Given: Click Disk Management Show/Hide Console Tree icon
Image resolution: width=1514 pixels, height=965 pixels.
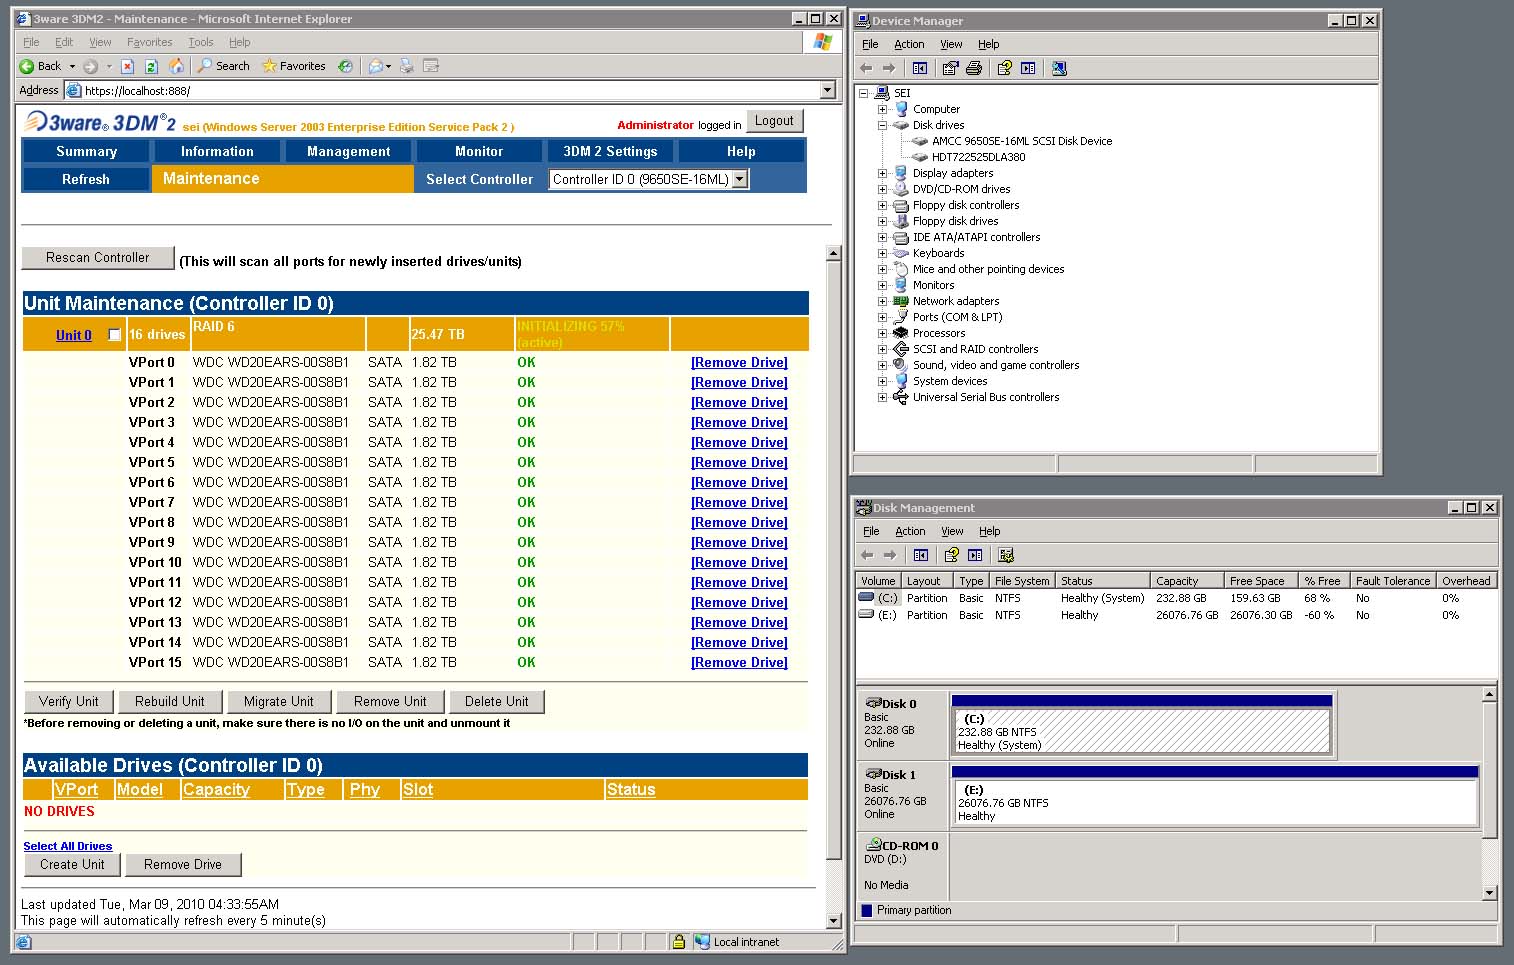Looking at the screenshot, I should click(x=921, y=555).
